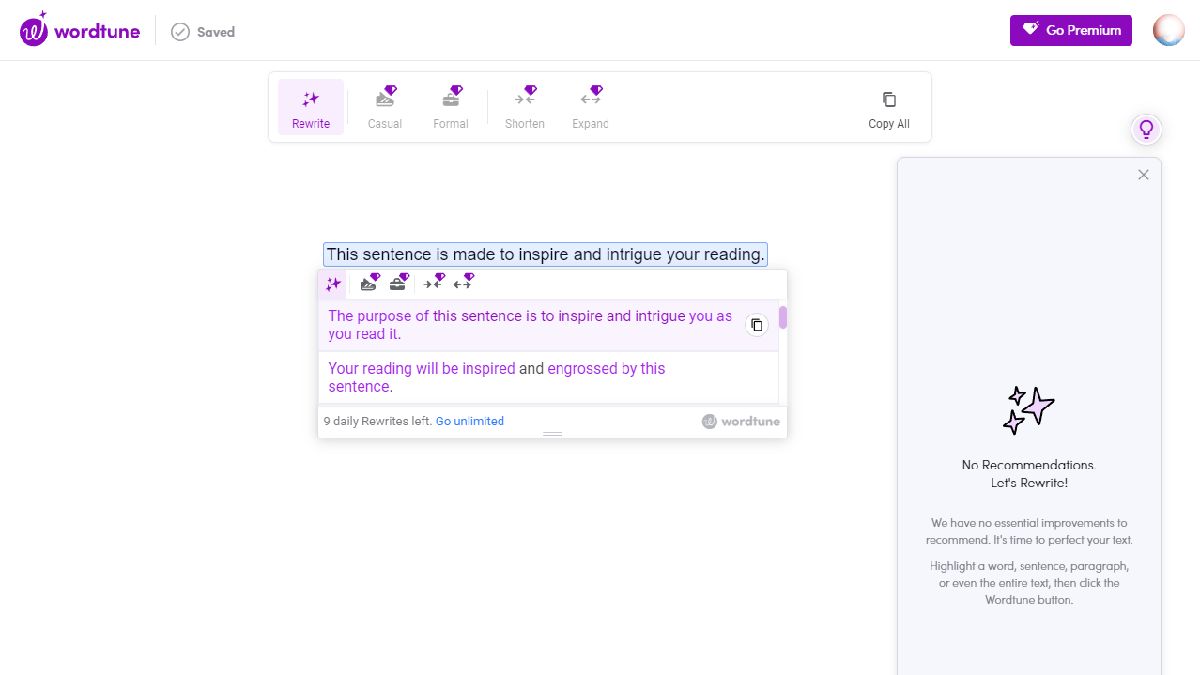Click the casual icon in suggestion popup
Viewport: 1200px width, 675px height.
[x=370, y=283]
